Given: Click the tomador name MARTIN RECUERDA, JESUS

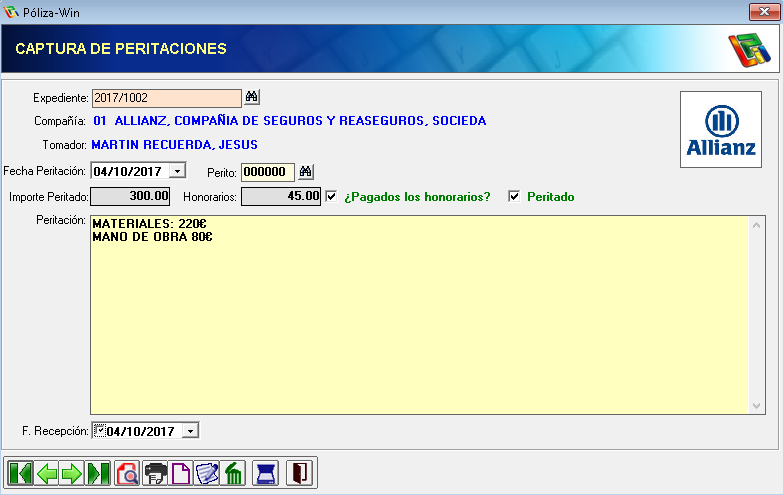Looking at the screenshot, I should click(174, 144).
